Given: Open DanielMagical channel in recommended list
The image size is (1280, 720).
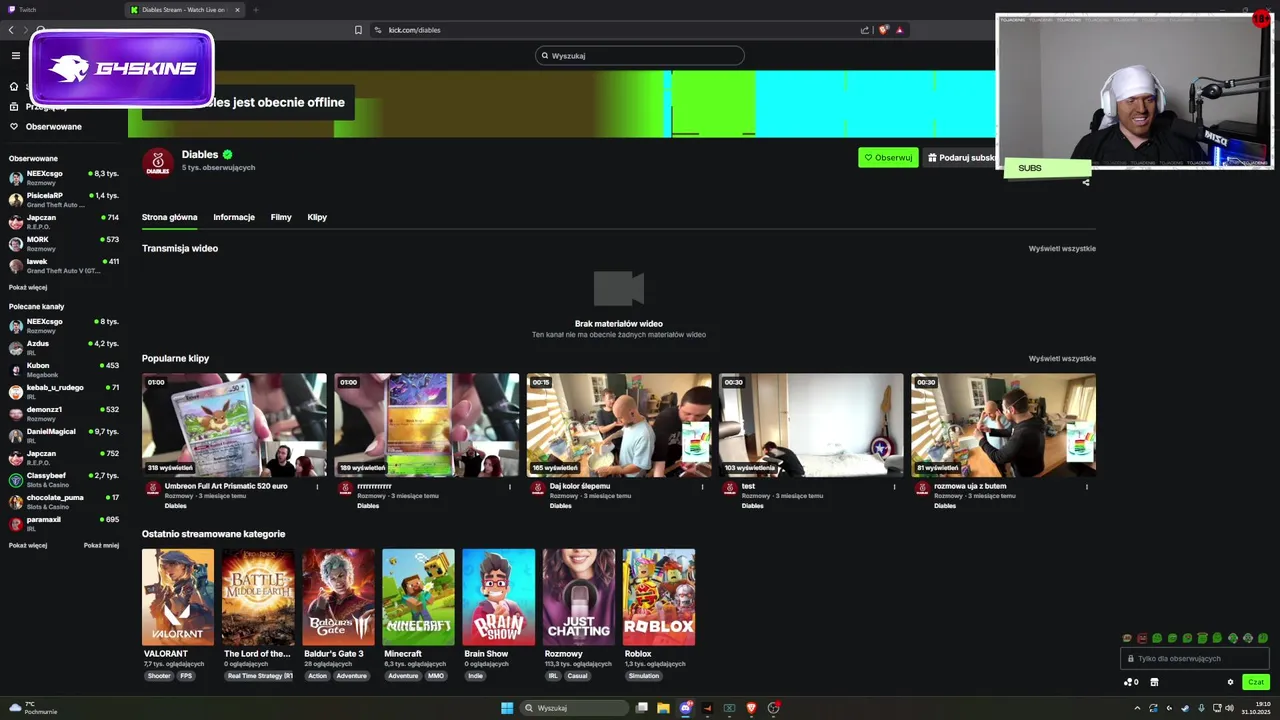Looking at the screenshot, I should point(63,436).
